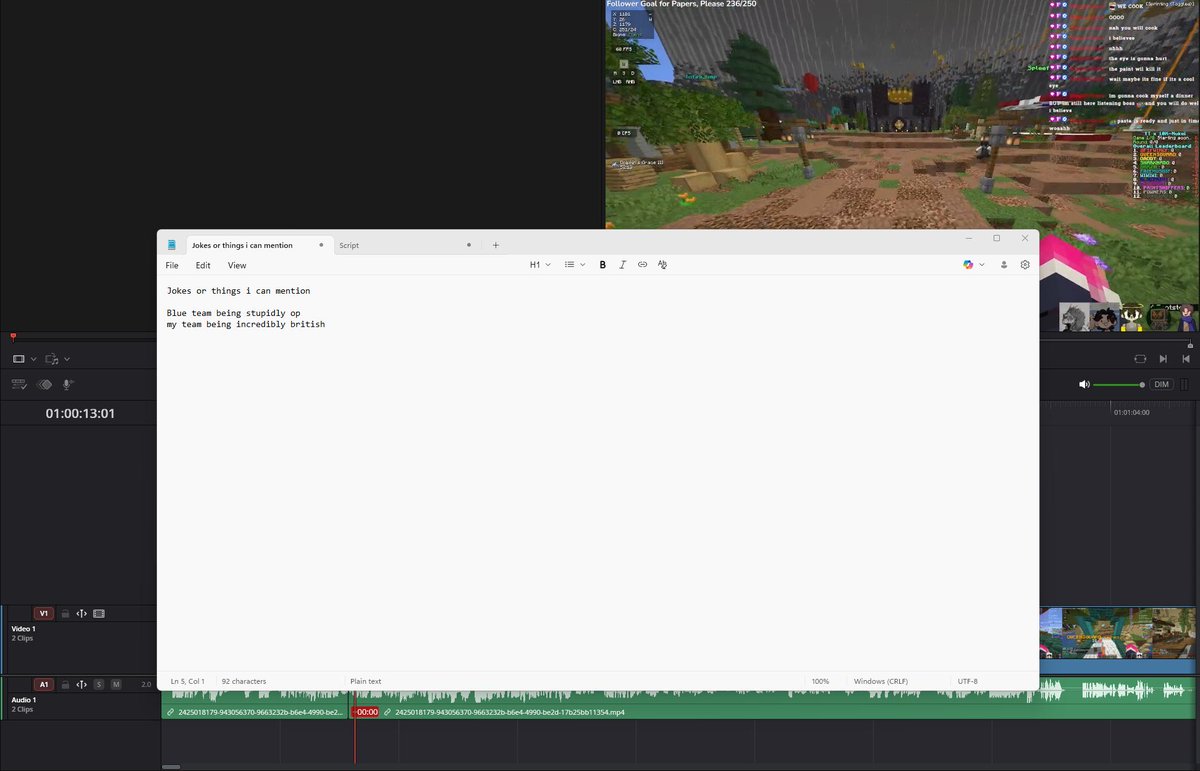This screenshot has width=1200, height=771.
Task: Open the File menu in Notepad
Action: pos(172,265)
